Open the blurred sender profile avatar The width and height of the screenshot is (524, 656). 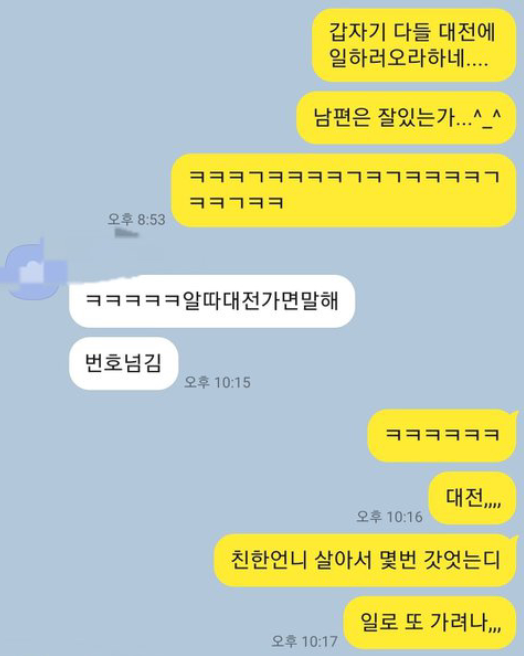[x=33, y=269]
